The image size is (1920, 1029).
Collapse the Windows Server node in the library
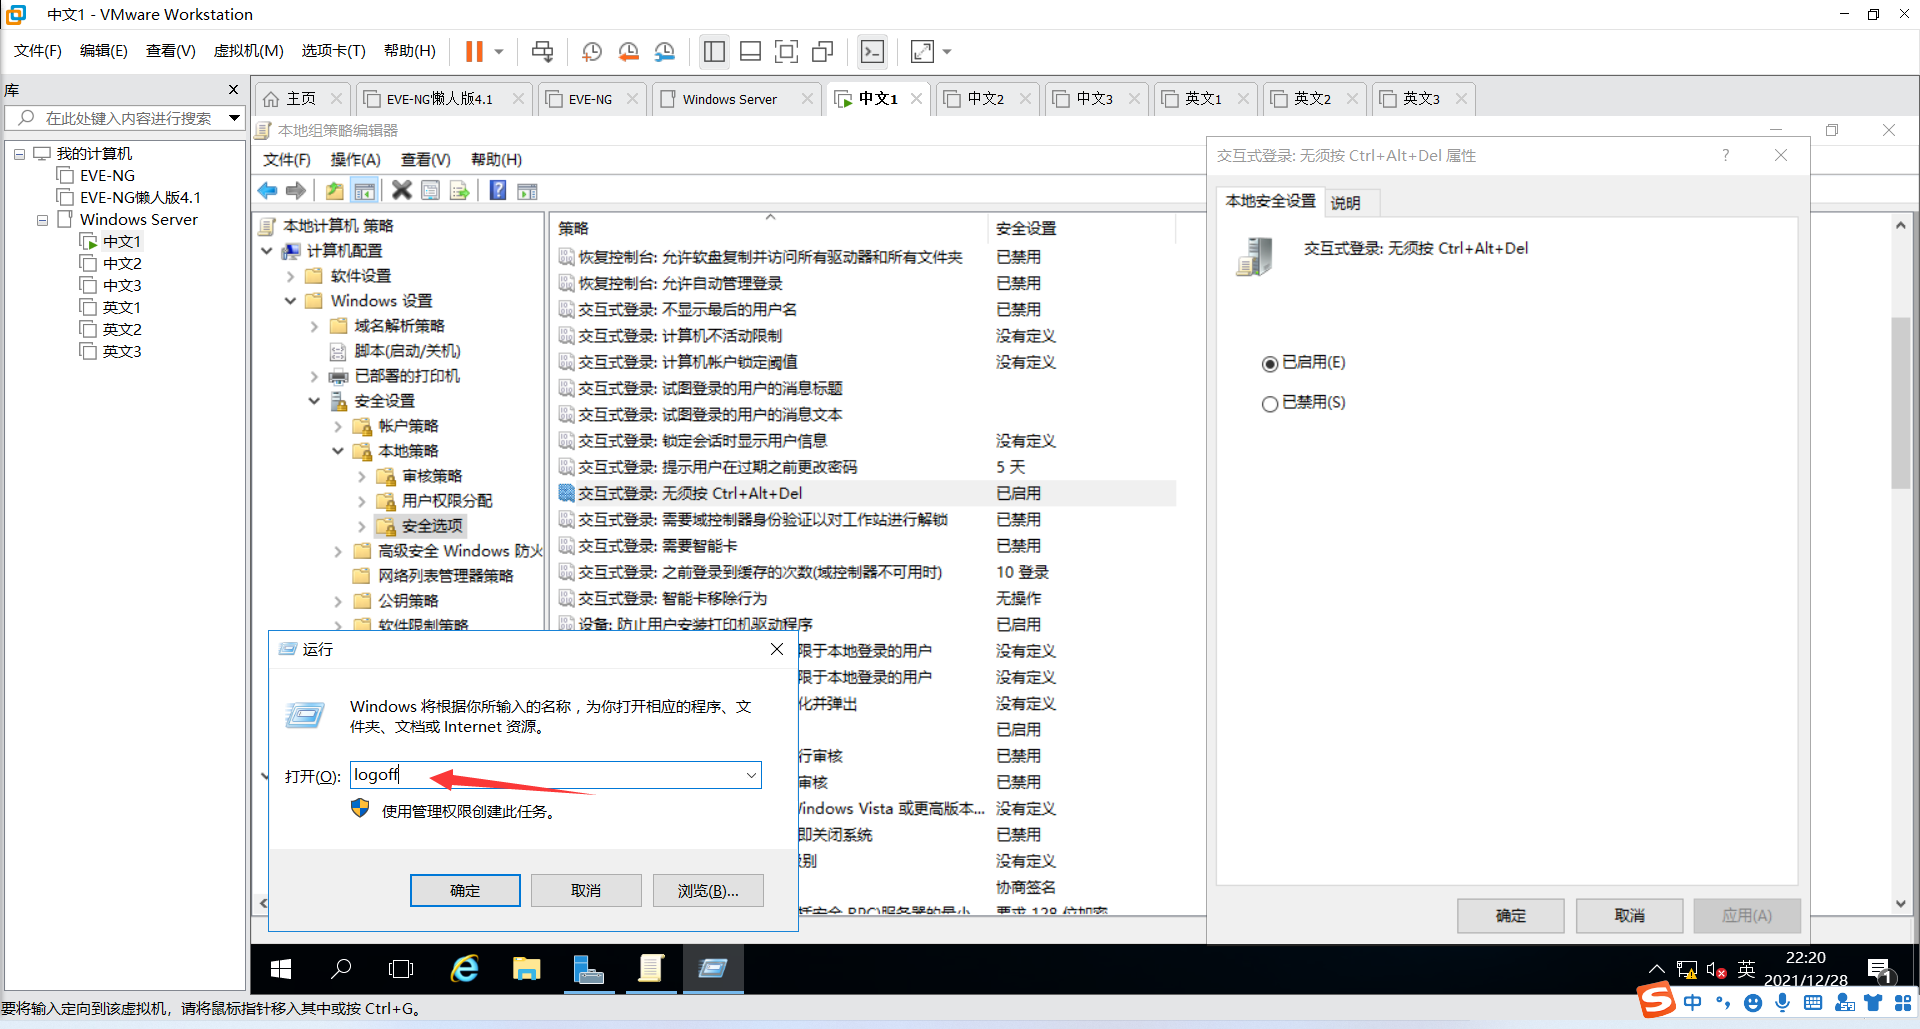(x=42, y=219)
